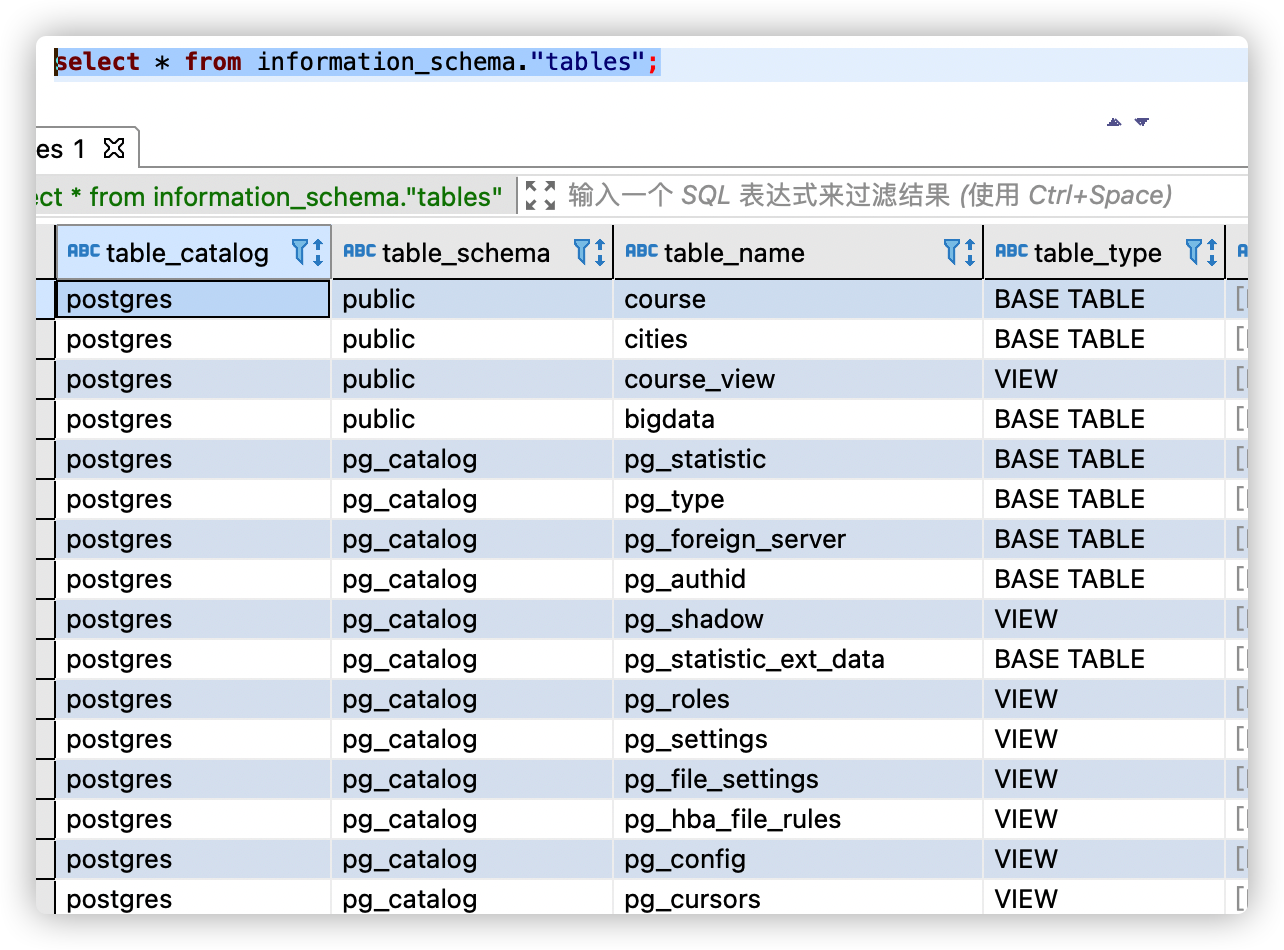Click the sort icon on table_catalog column header

point(315,253)
